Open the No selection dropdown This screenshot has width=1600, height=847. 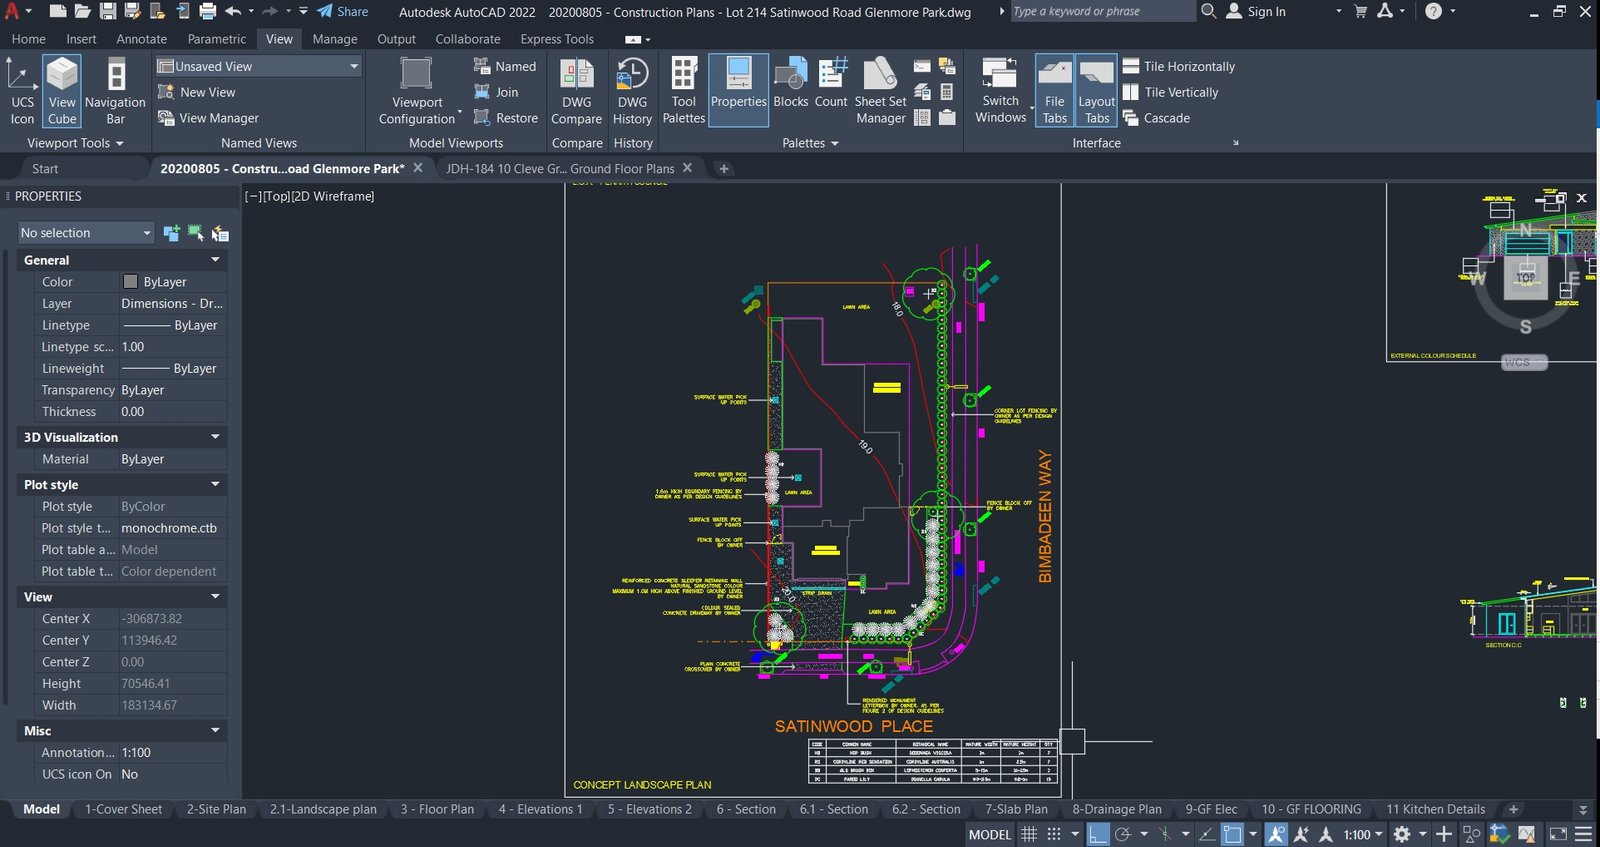click(86, 233)
